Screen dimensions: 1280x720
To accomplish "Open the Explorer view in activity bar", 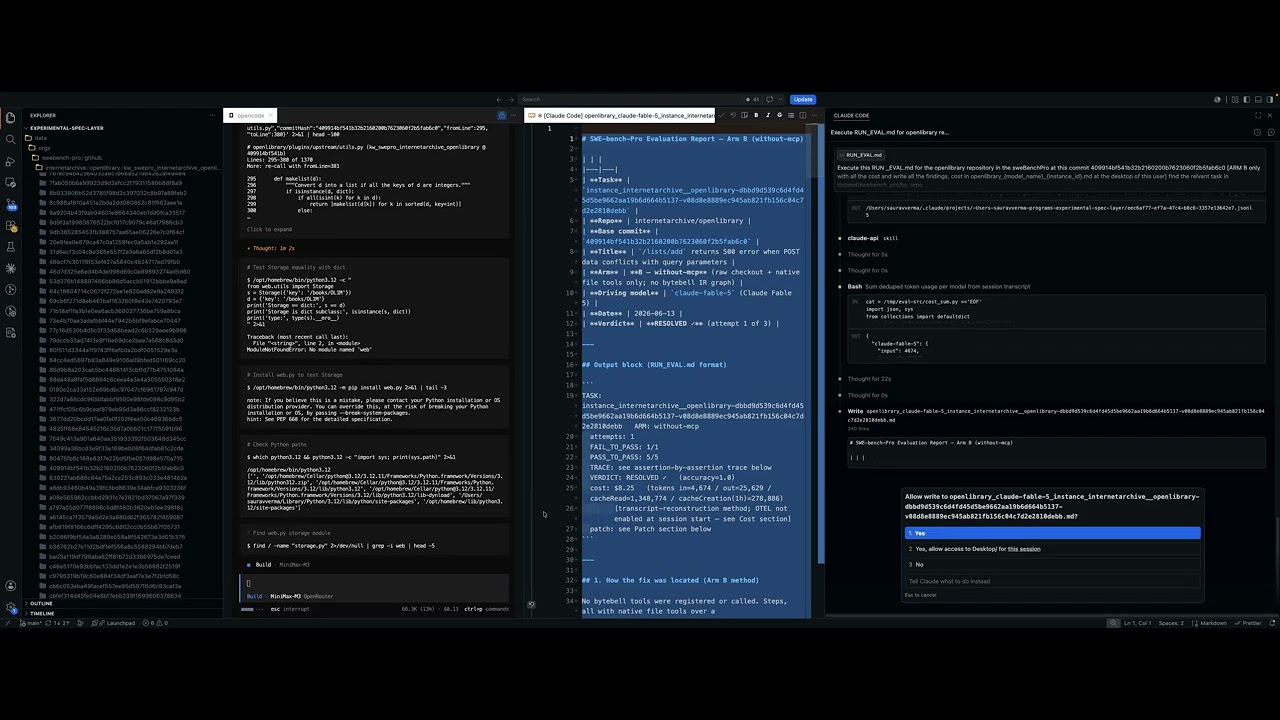I will pos(11,117).
